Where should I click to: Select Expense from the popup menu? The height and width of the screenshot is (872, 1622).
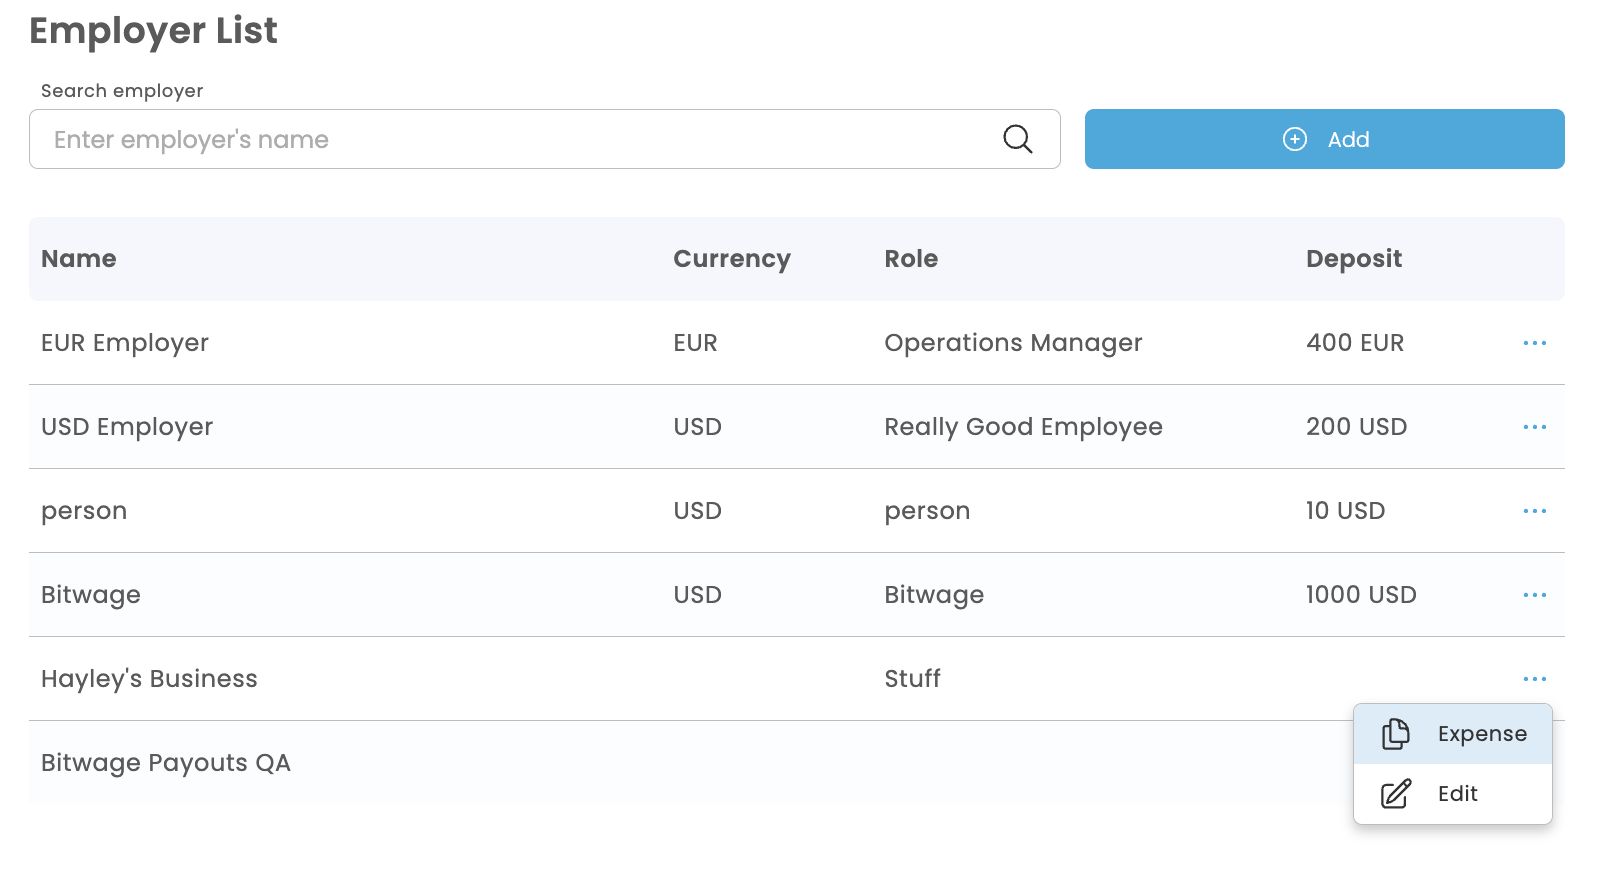tap(1481, 734)
